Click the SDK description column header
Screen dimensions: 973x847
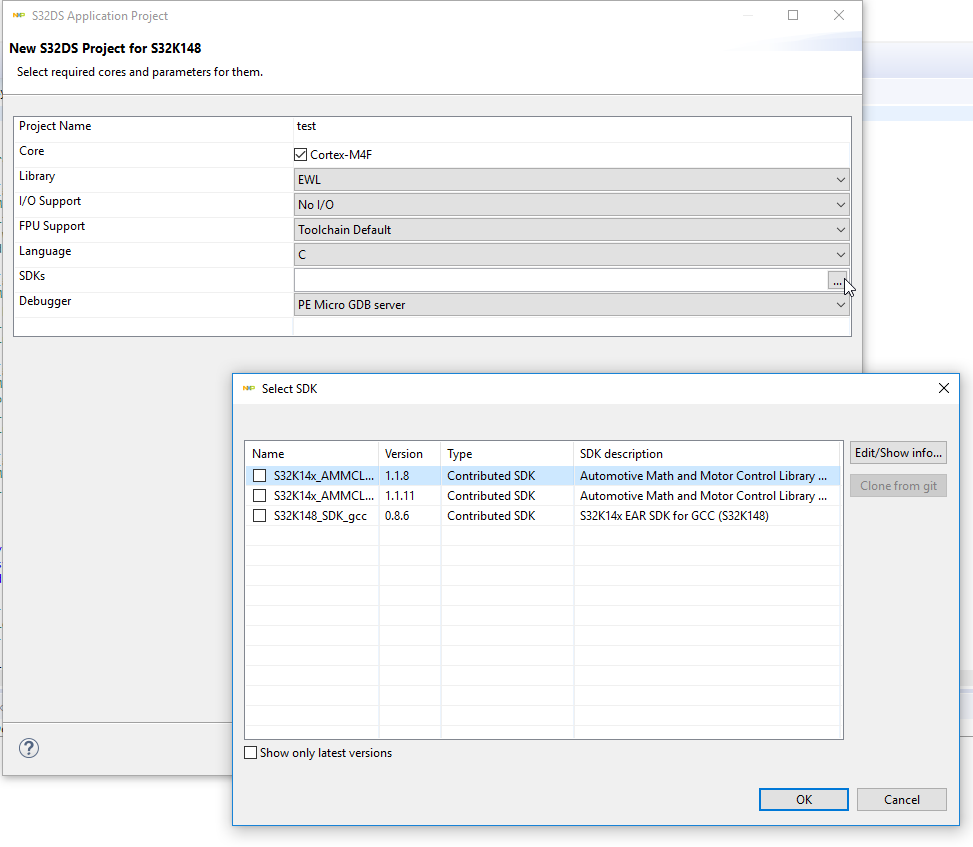707,454
